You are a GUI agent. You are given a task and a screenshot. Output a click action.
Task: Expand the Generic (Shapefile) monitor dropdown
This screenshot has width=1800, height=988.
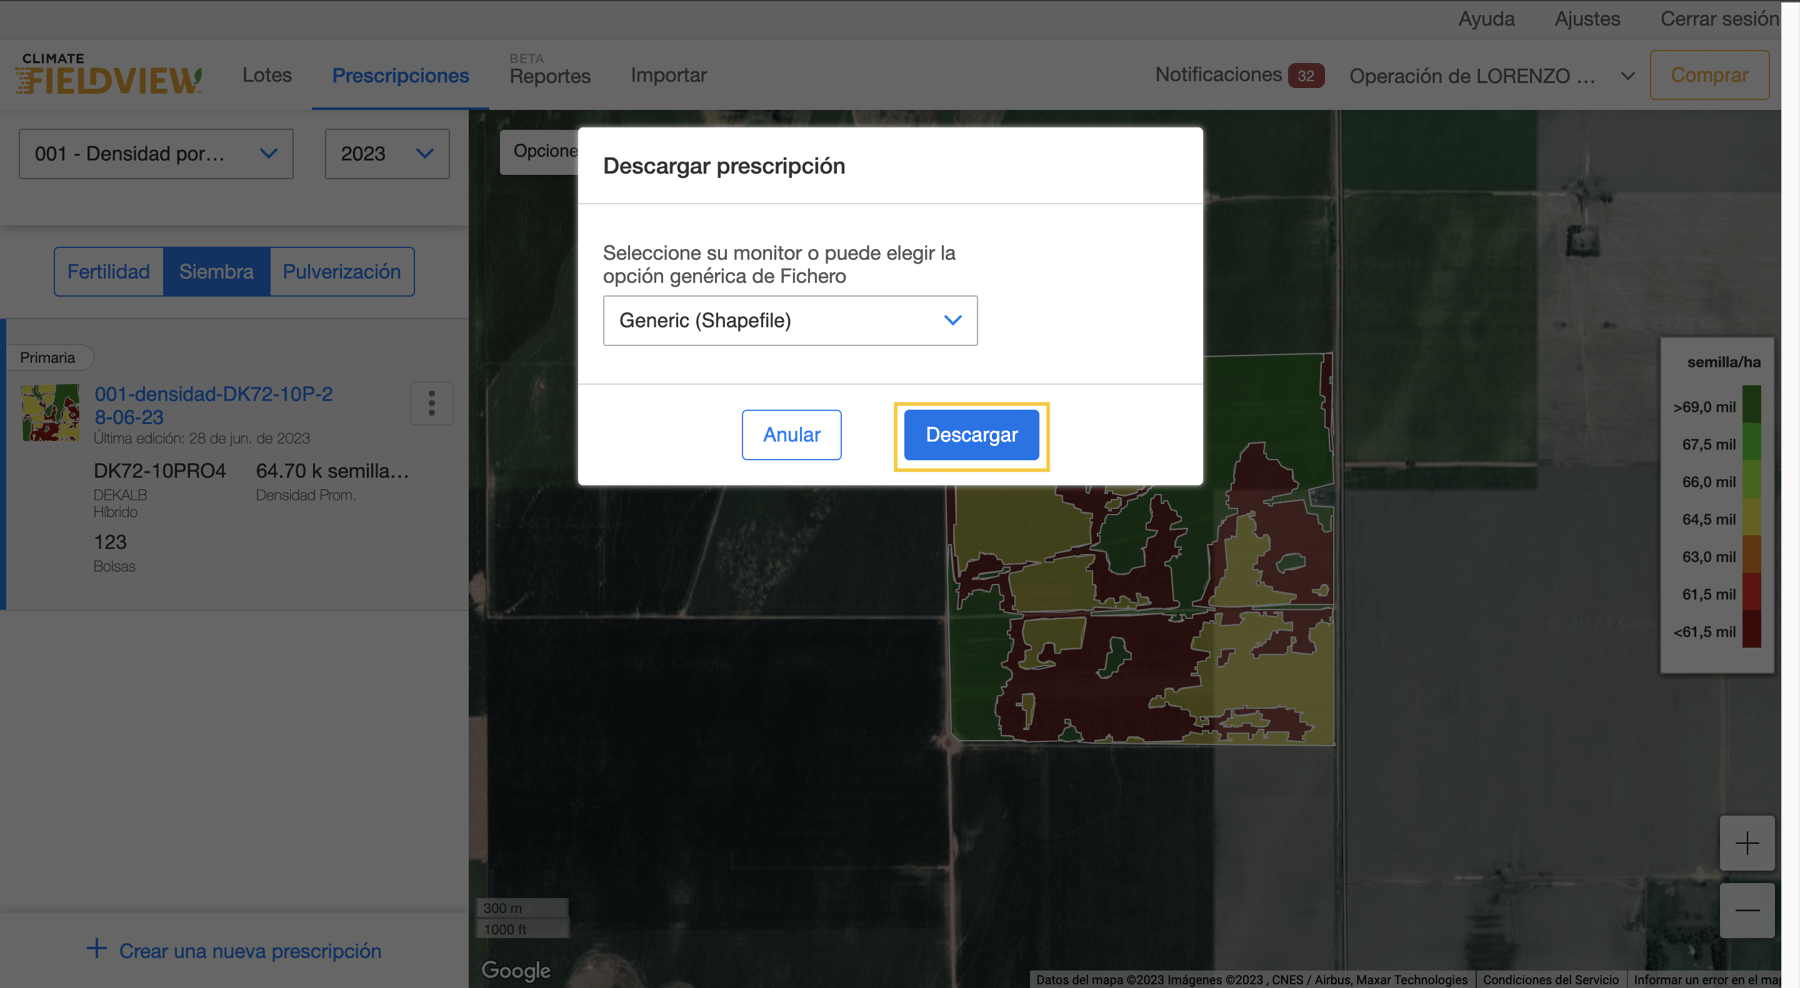pyautogui.click(x=789, y=321)
